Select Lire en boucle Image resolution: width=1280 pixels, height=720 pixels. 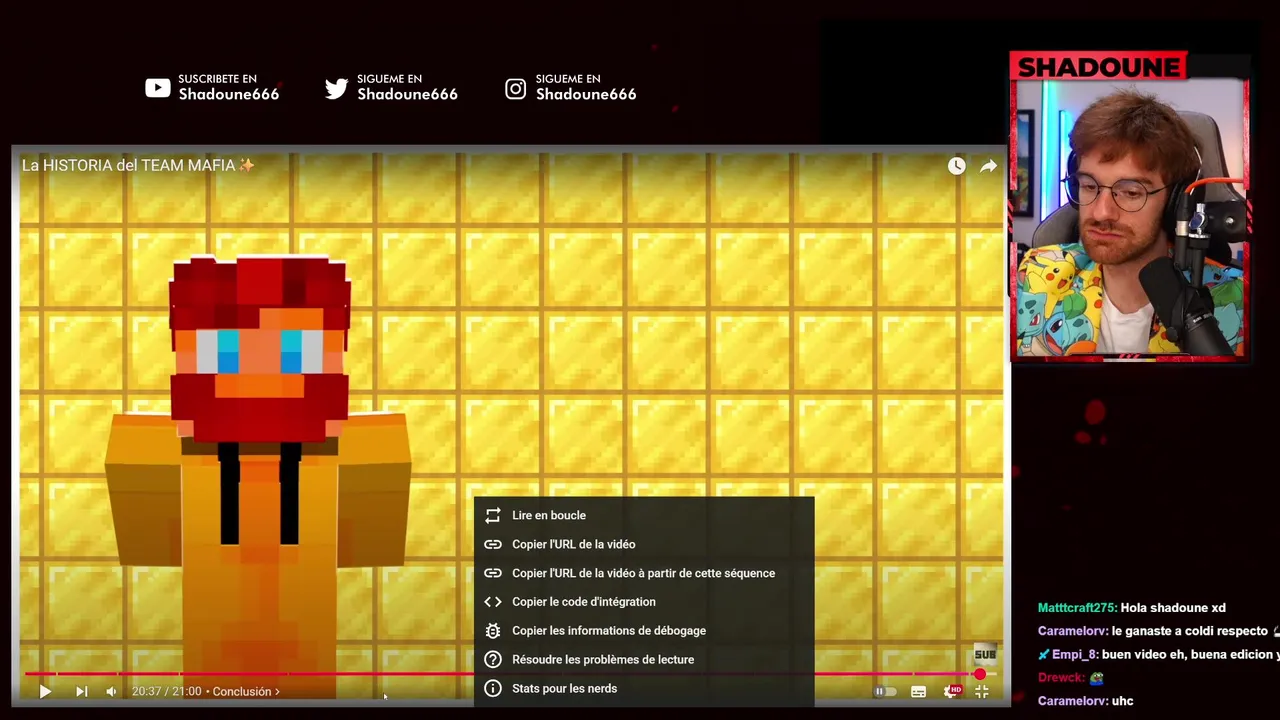644,515
